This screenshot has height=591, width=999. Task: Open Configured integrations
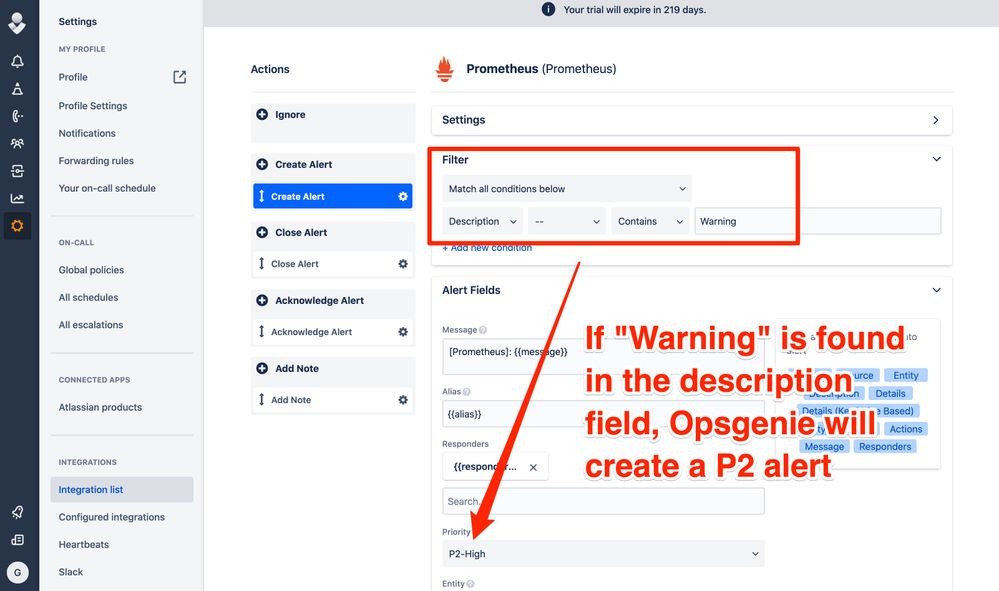tap(111, 517)
